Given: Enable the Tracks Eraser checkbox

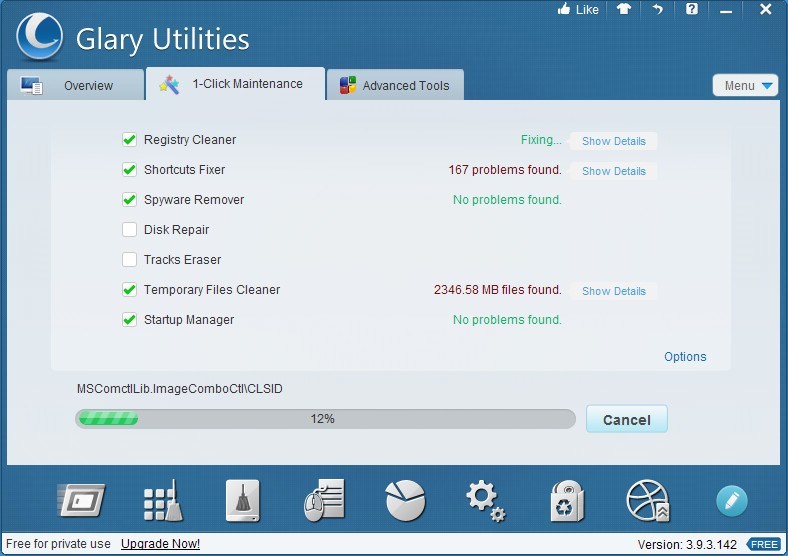Looking at the screenshot, I should pos(129,259).
